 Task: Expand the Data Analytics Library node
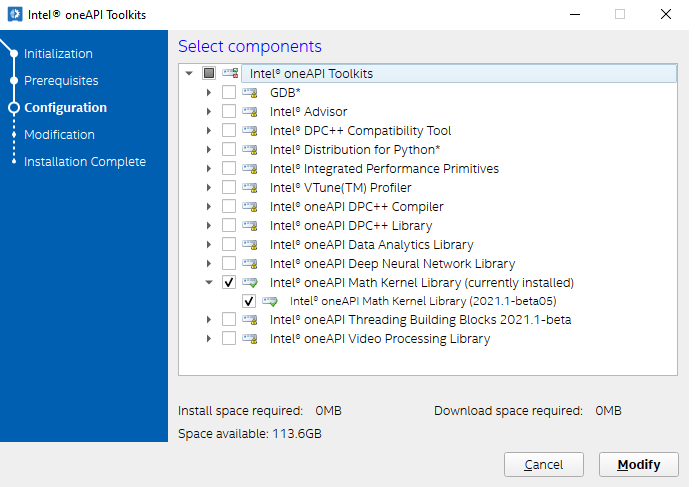(209, 245)
